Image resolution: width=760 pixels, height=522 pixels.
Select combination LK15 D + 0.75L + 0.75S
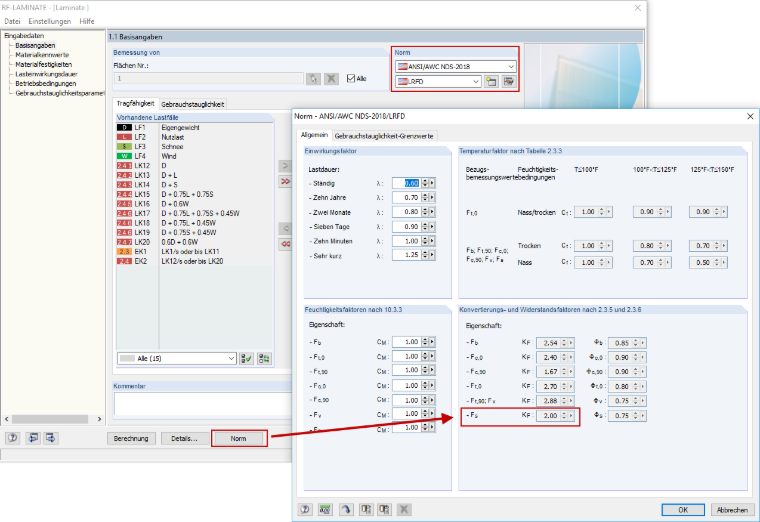pyautogui.click(x=195, y=194)
